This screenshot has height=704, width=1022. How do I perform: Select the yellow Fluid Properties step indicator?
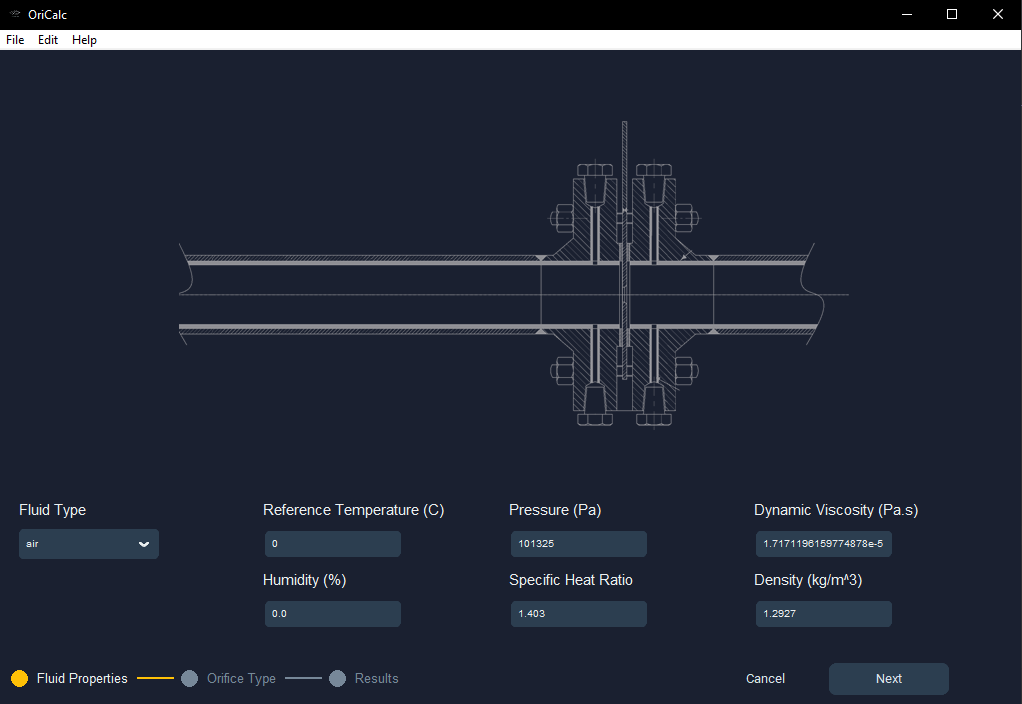pos(19,678)
